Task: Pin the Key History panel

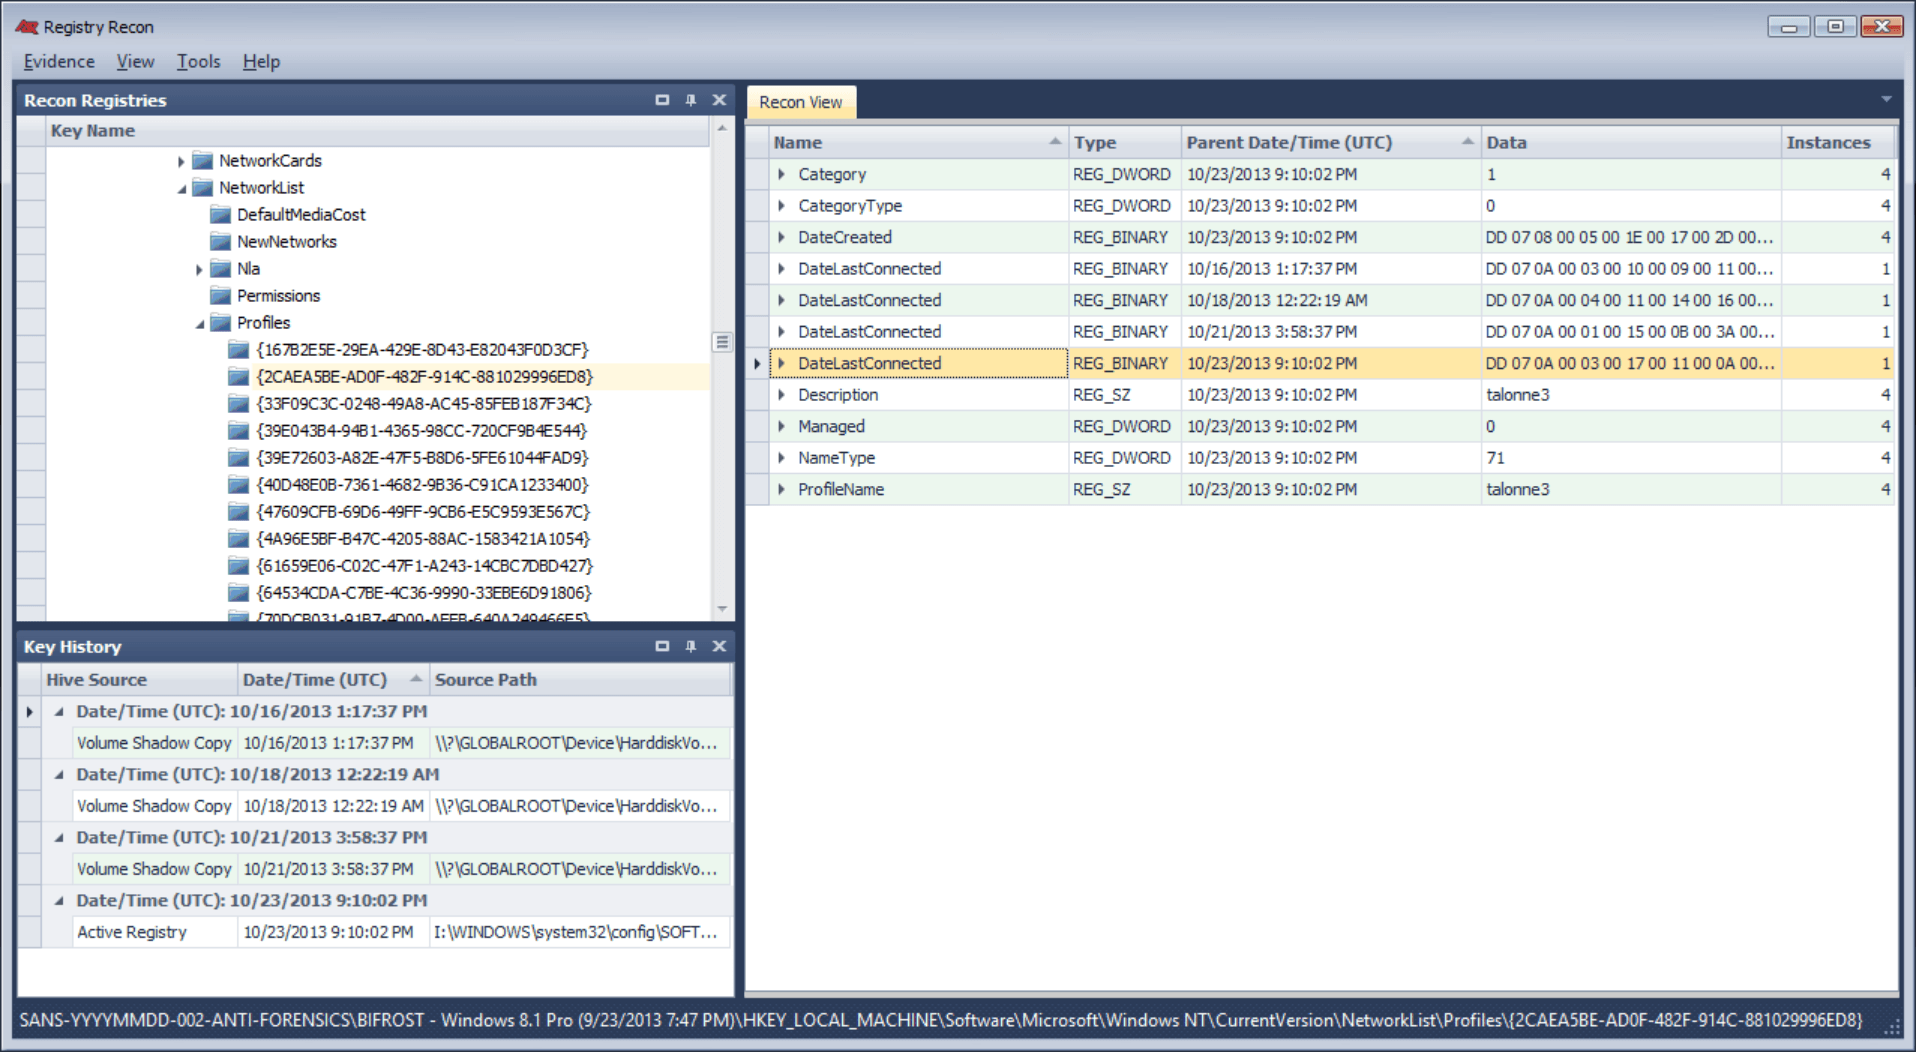Action: pos(690,646)
